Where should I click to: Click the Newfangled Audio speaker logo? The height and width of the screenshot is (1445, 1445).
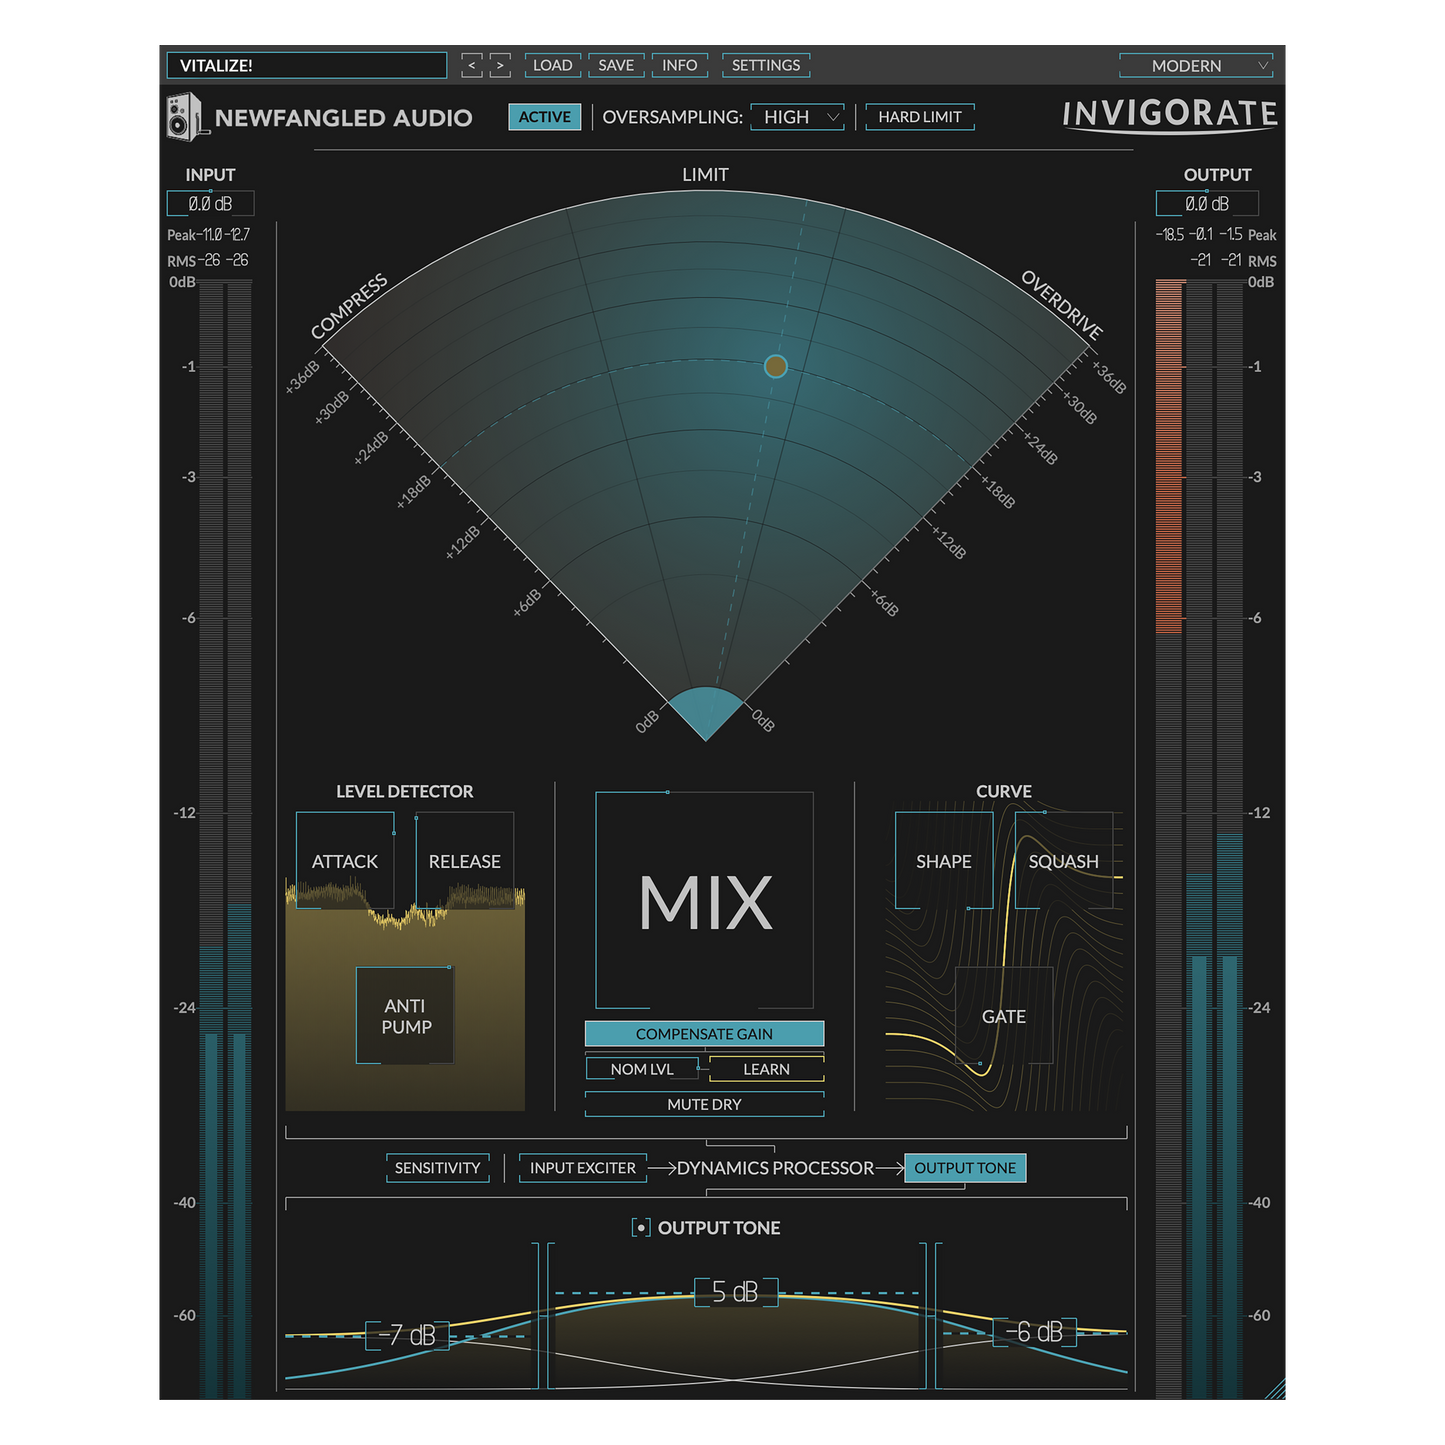pyautogui.click(x=183, y=118)
